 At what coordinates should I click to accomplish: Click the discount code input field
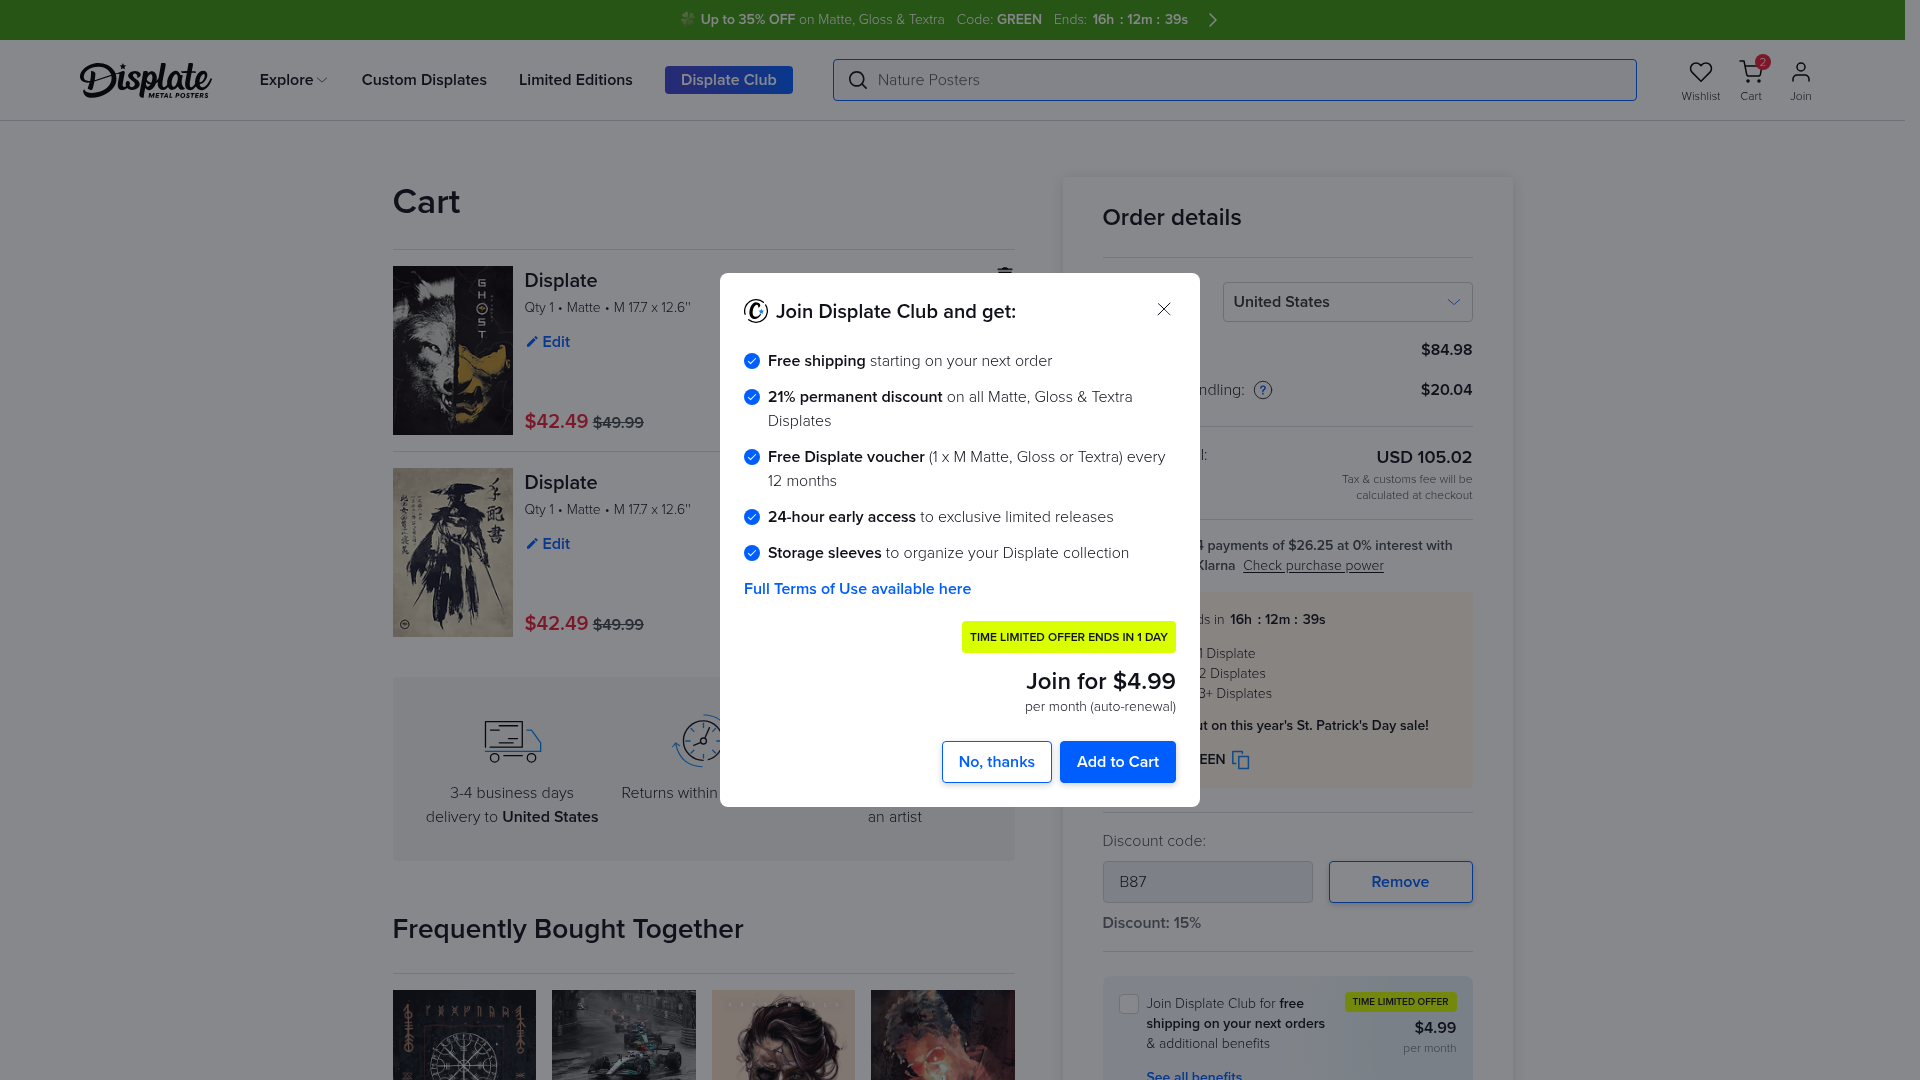(1207, 882)
